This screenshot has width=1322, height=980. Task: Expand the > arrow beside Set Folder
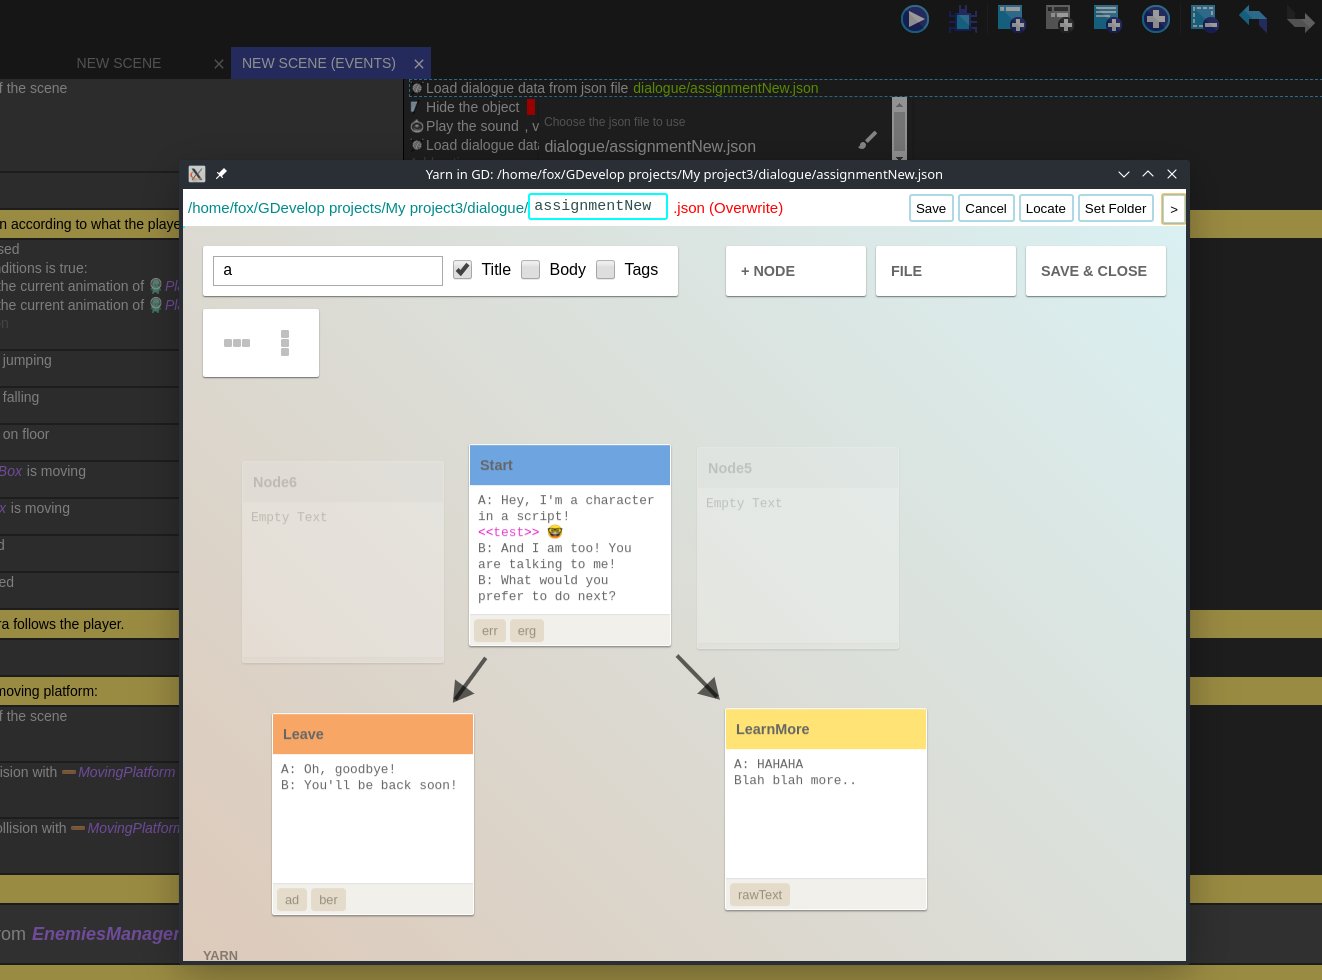click(x=1173, y=209)
